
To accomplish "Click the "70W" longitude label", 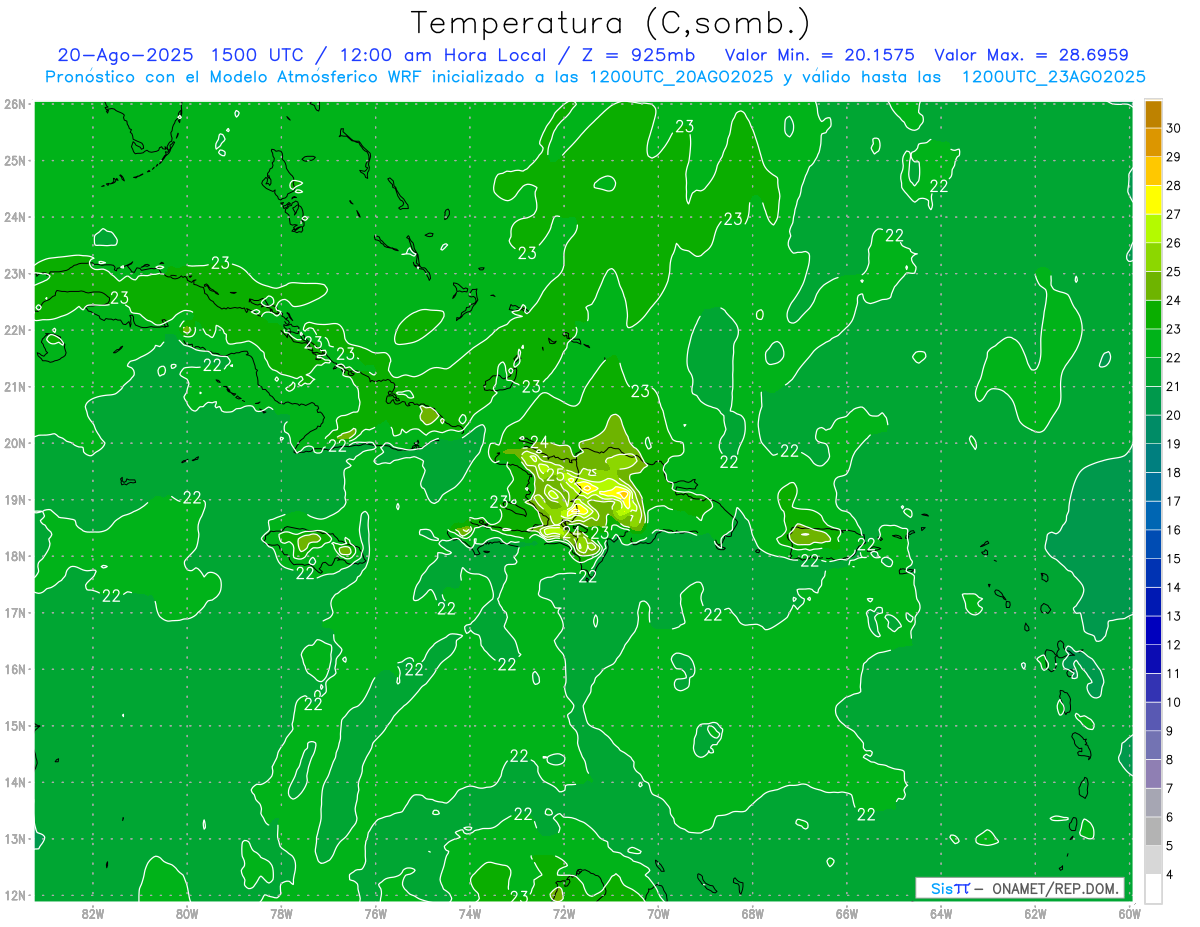I will click(x=658, y=913).
